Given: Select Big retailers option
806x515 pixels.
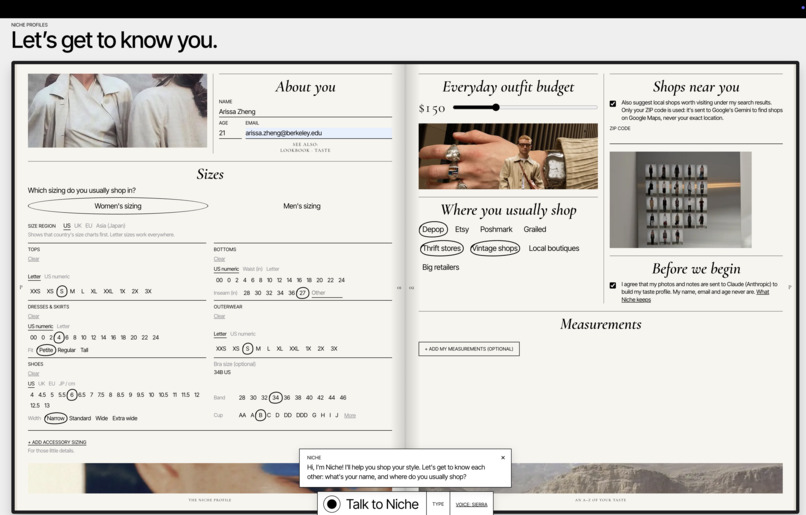Looking at the screenshot, I should tap(441, 267).
